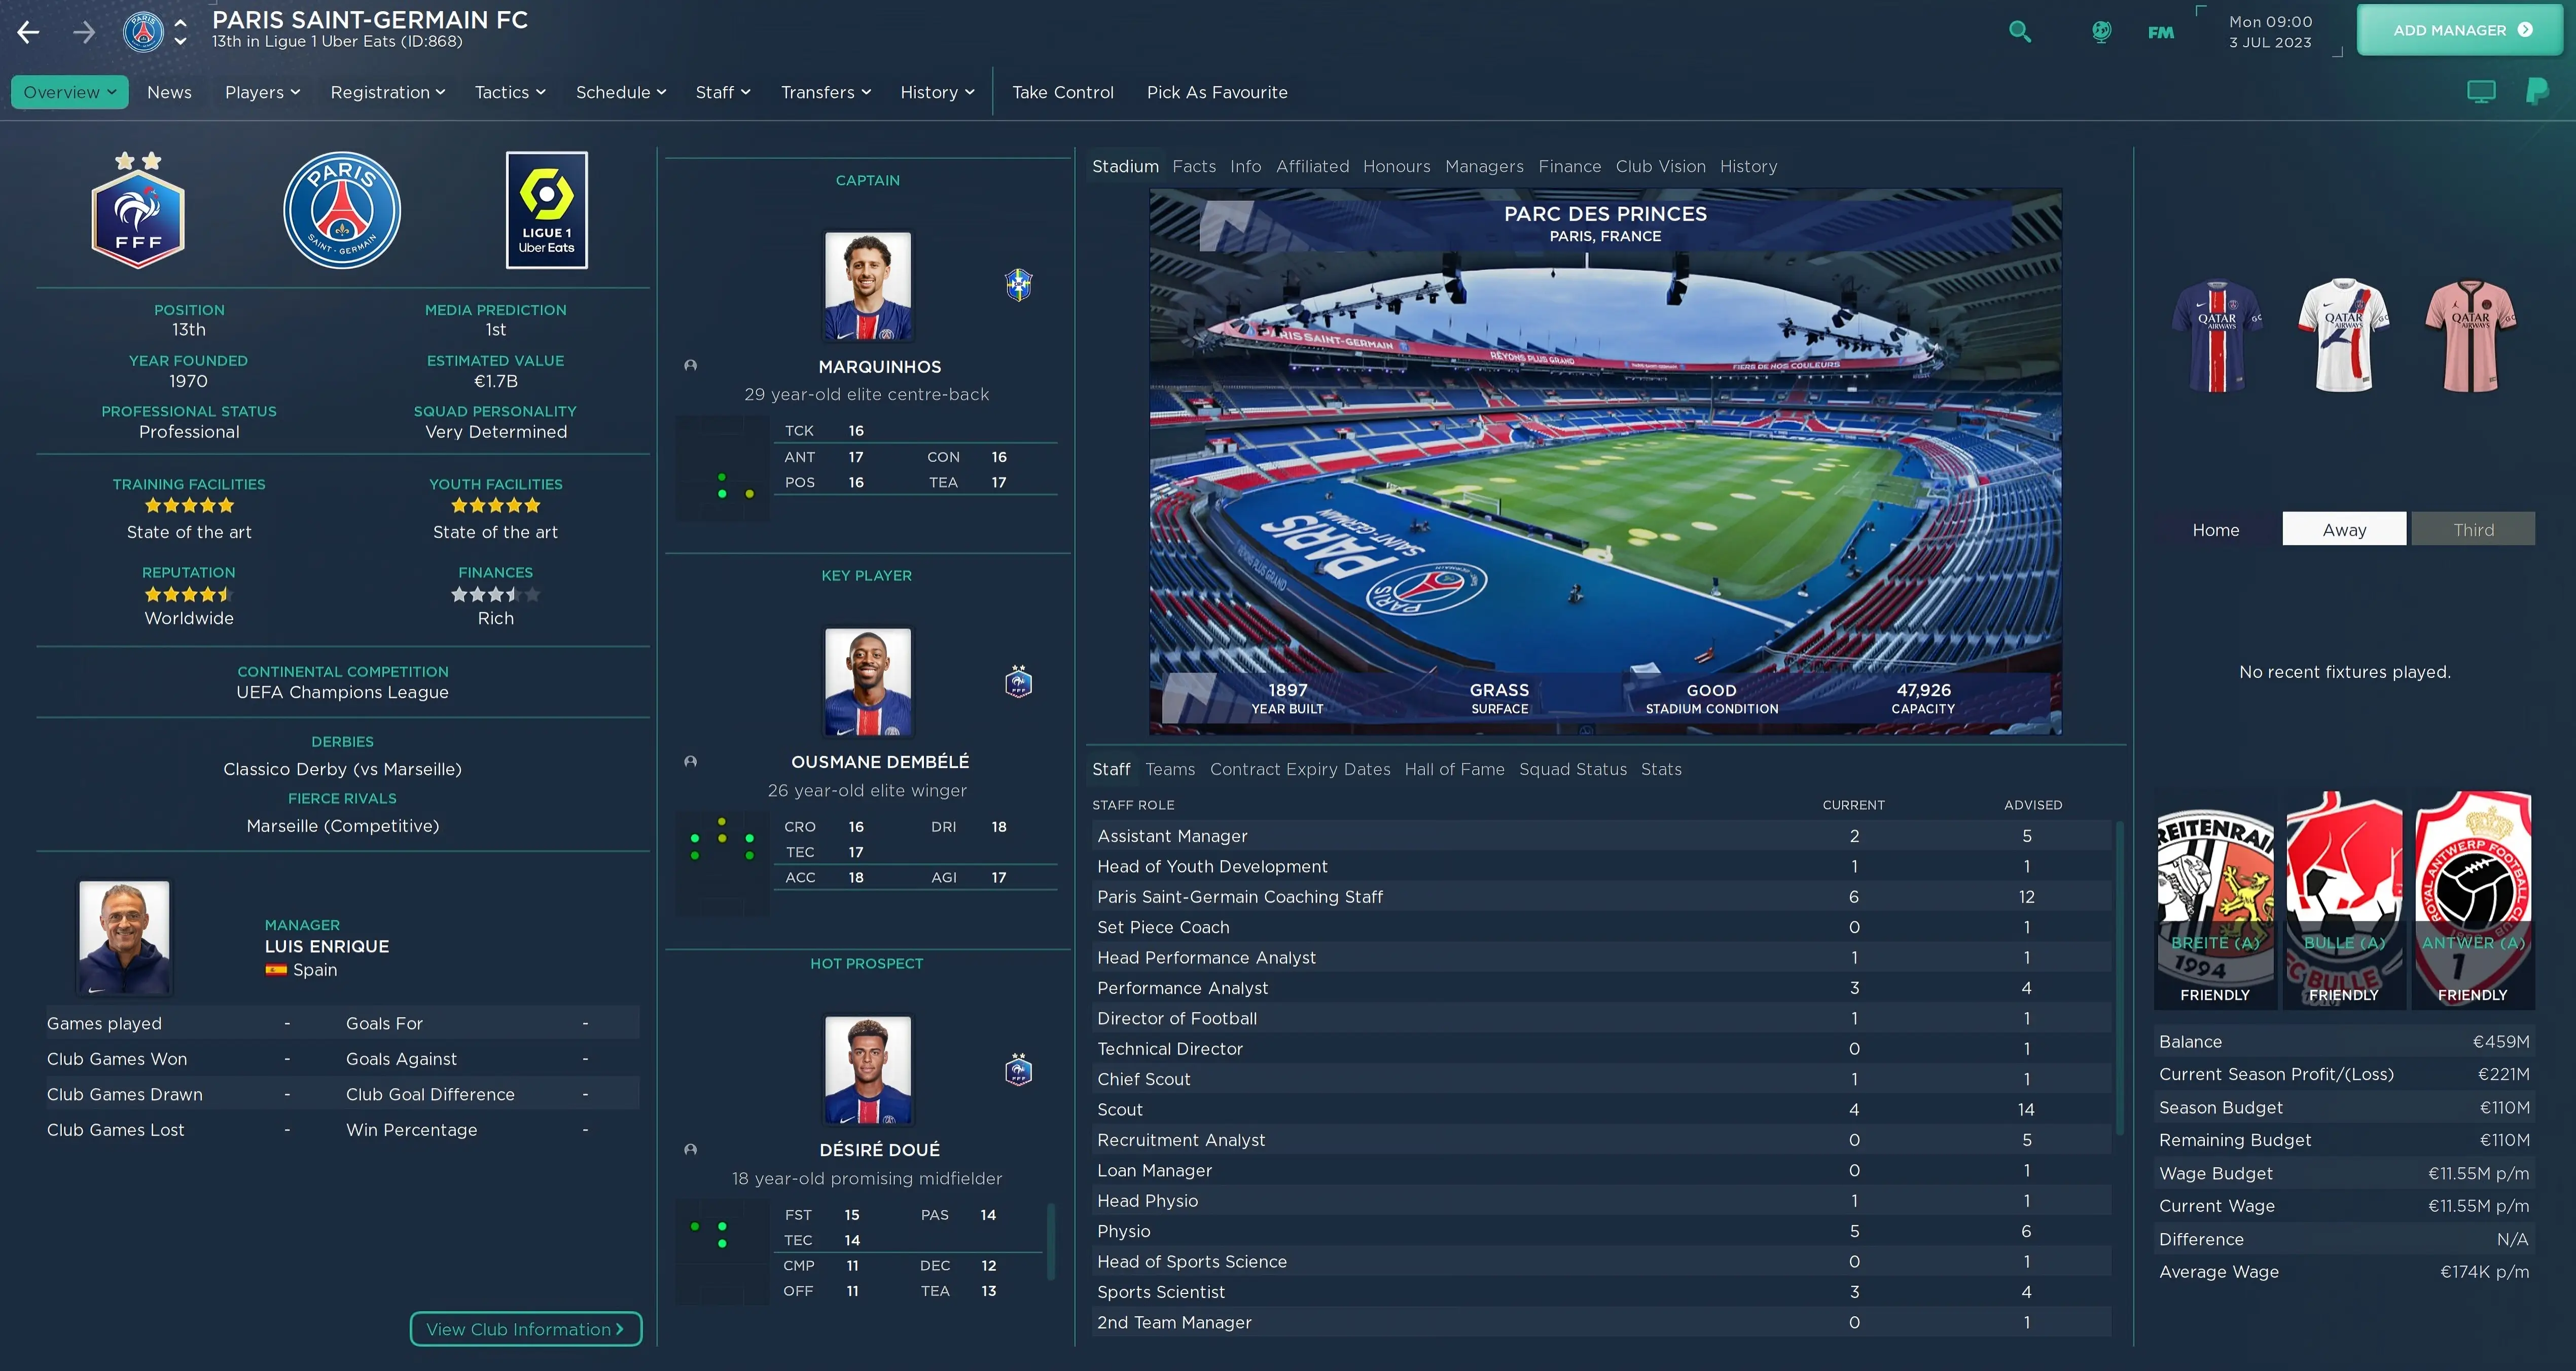Open Ousmane Dembélé player name link
Screen dimensions: 2576x1371
point(880,762)
